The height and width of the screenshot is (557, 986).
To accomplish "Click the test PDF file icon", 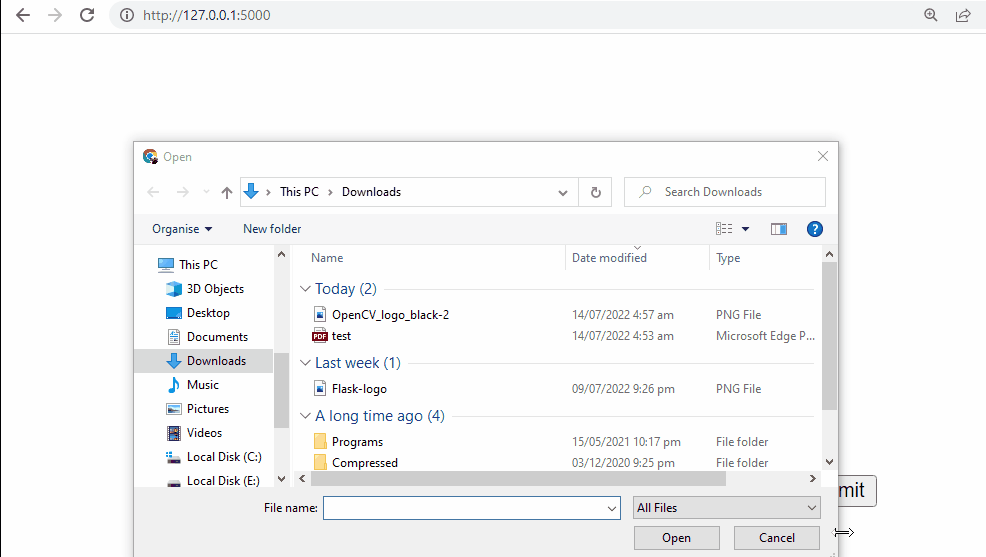I will (x=320, y=336).
